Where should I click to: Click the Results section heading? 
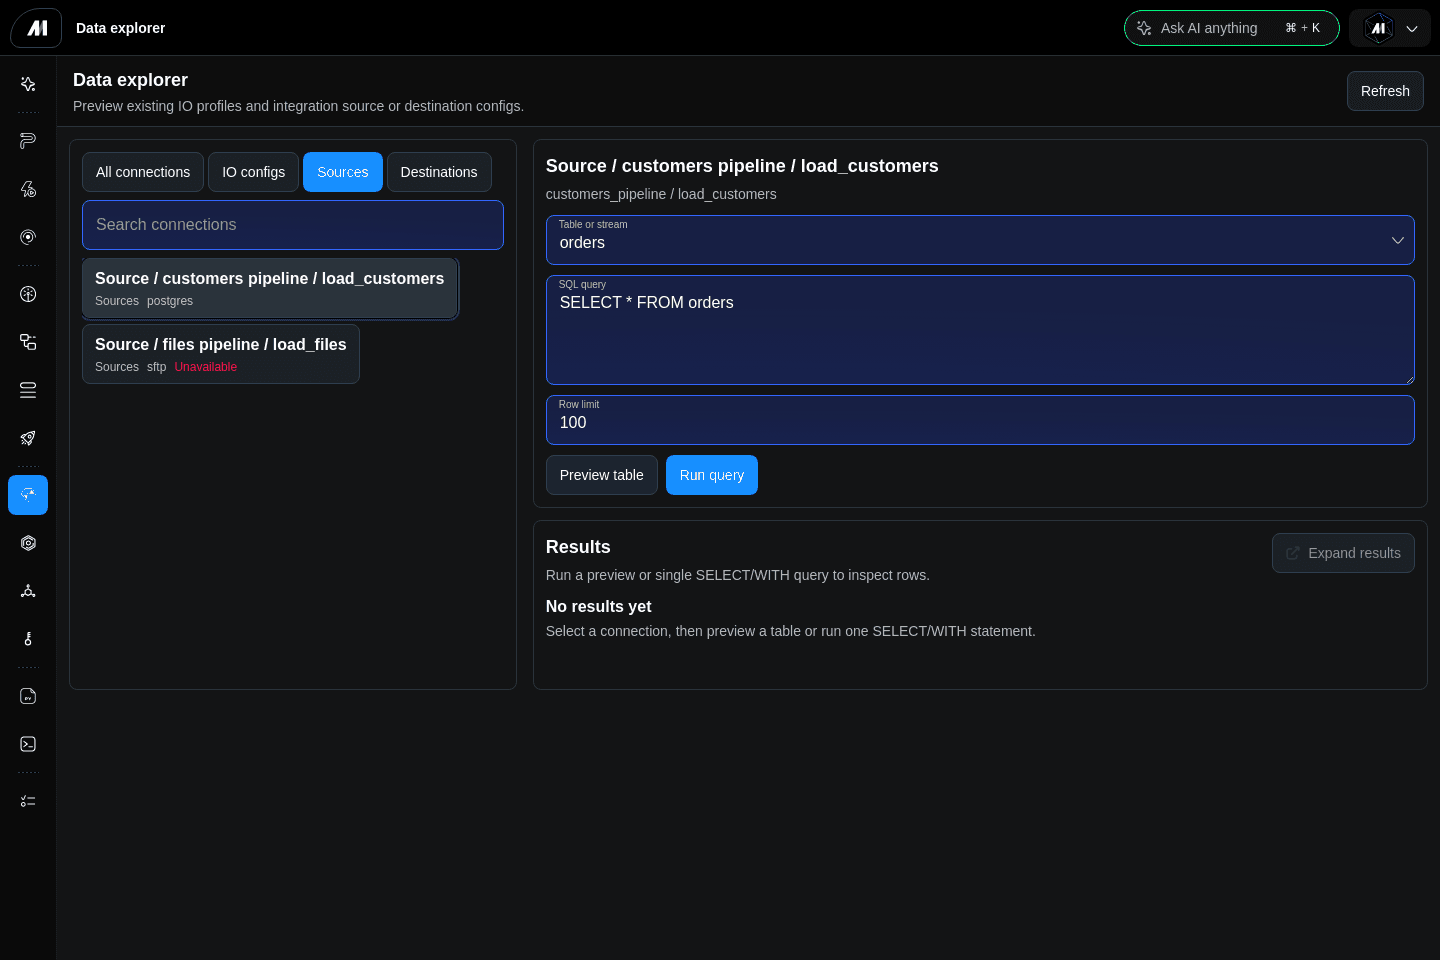tap(578, 547)
